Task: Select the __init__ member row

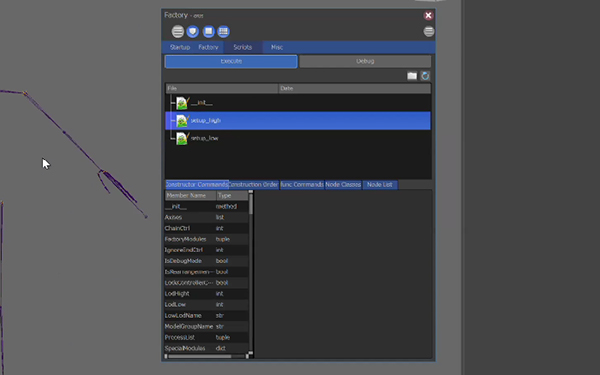Action: [206, 206]
